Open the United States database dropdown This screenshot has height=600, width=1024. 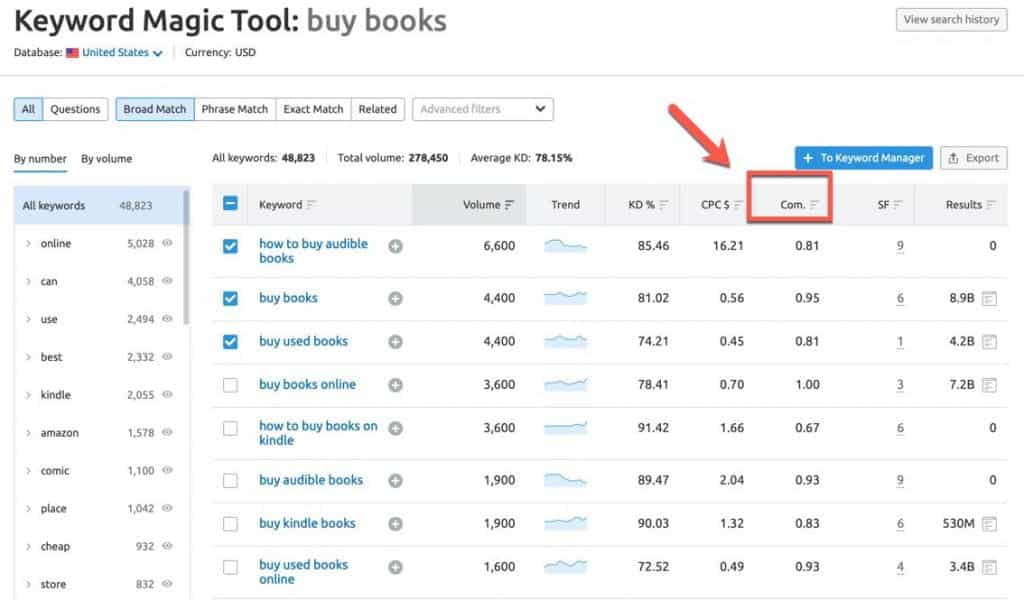(115, 53)
